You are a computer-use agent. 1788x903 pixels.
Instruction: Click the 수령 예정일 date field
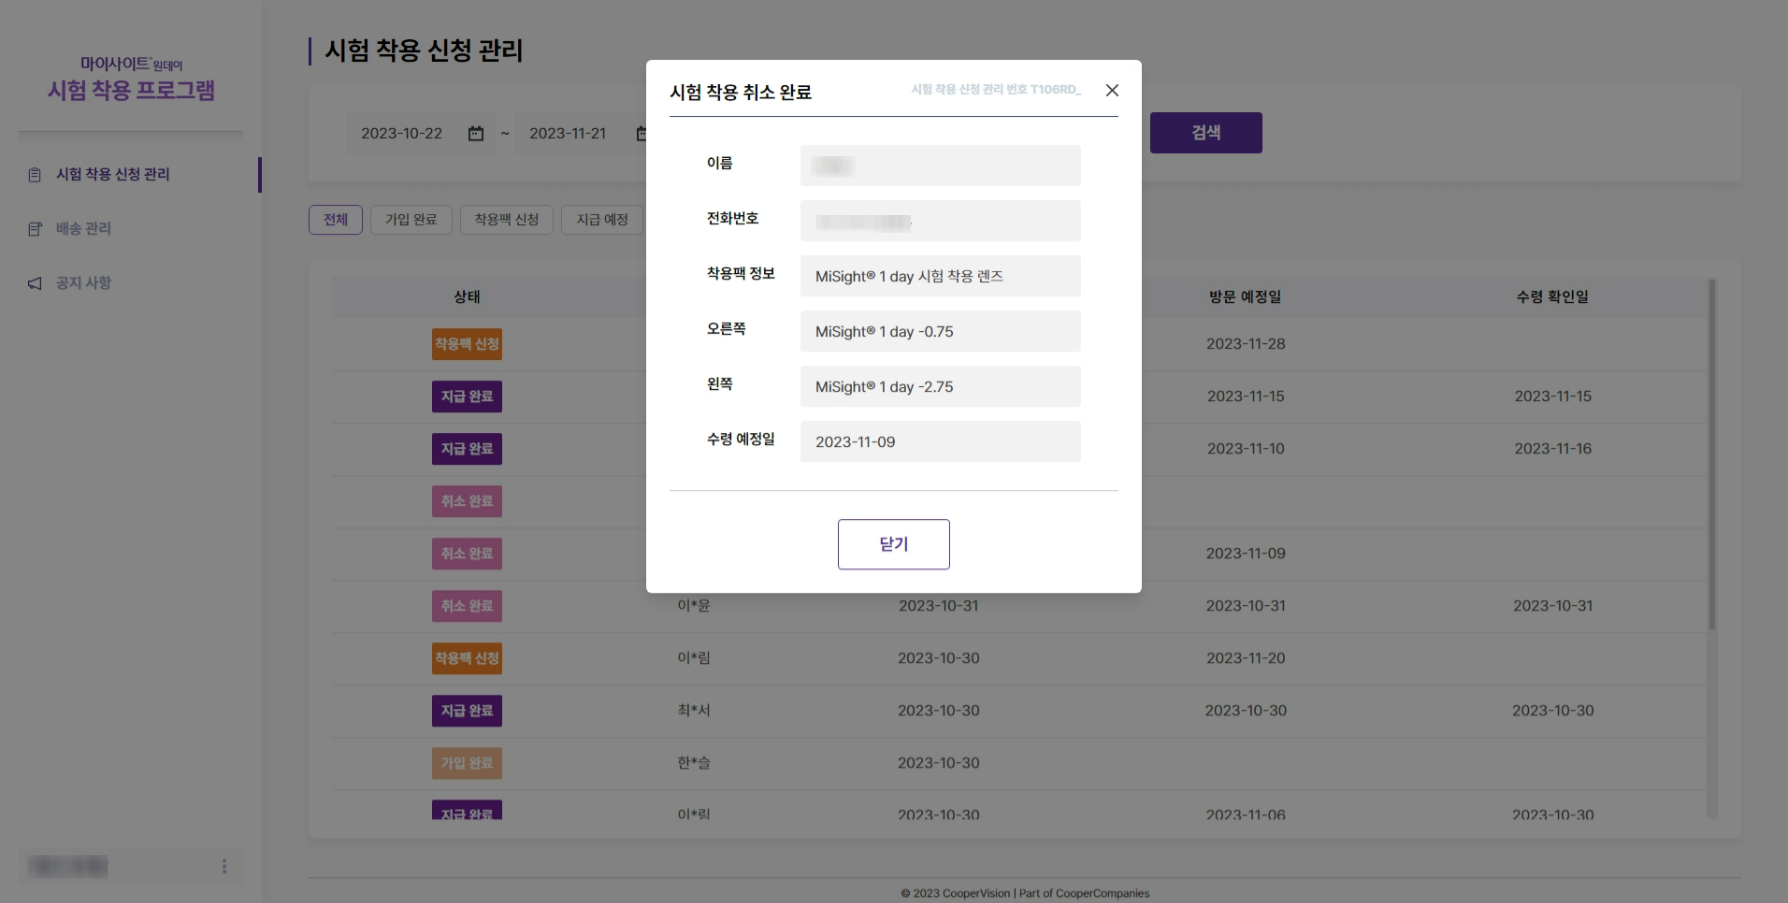[x=939, y=442]
